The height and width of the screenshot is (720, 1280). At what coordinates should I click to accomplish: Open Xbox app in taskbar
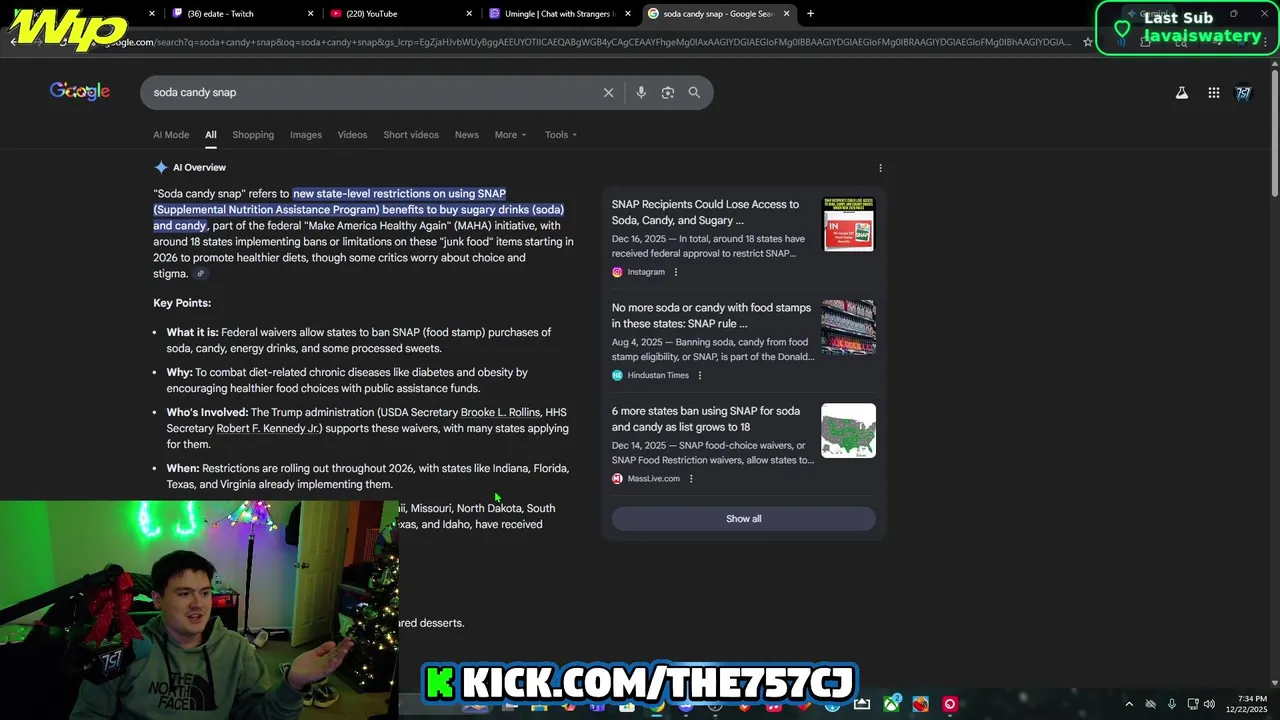point(891,704)
